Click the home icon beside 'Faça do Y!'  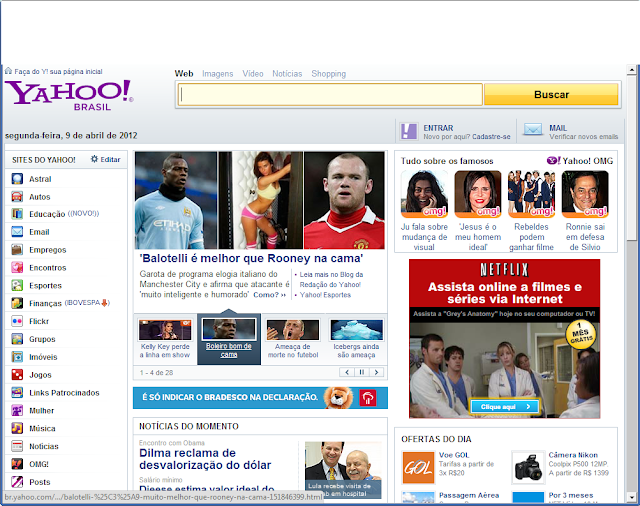[9, 71]
